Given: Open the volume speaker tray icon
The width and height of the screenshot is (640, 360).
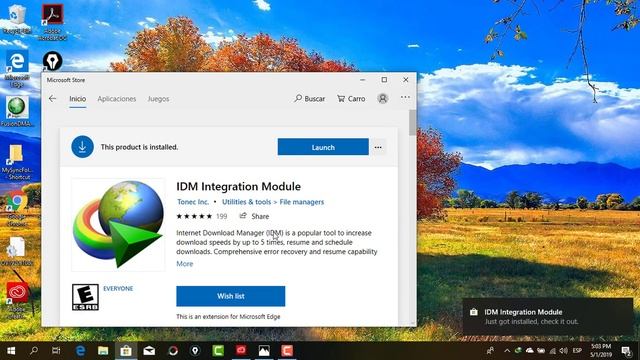Looking at the screenshot, I should (x=564, y=351).
